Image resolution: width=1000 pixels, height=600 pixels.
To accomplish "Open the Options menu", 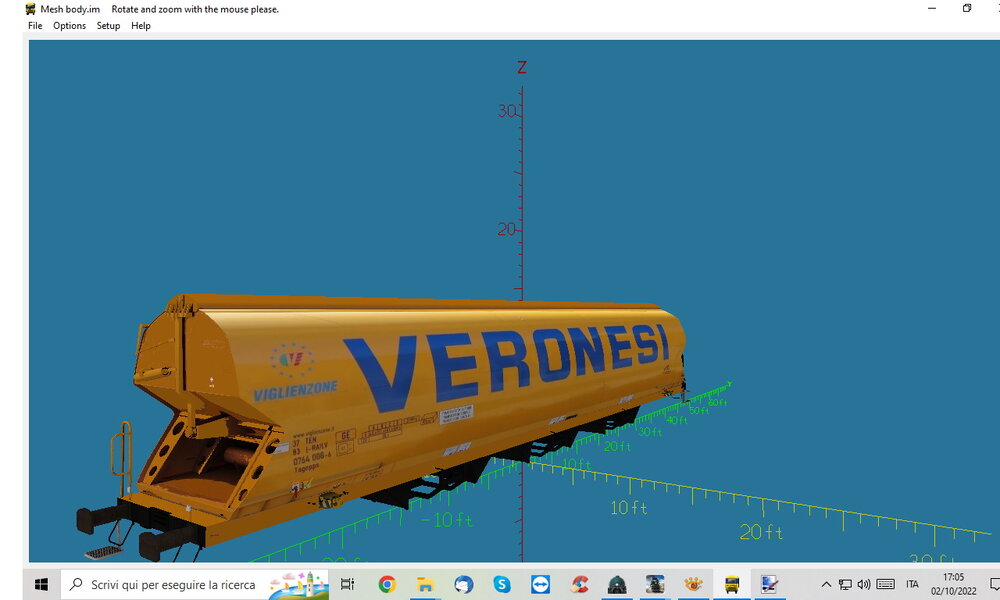I will tap(70, 26).
